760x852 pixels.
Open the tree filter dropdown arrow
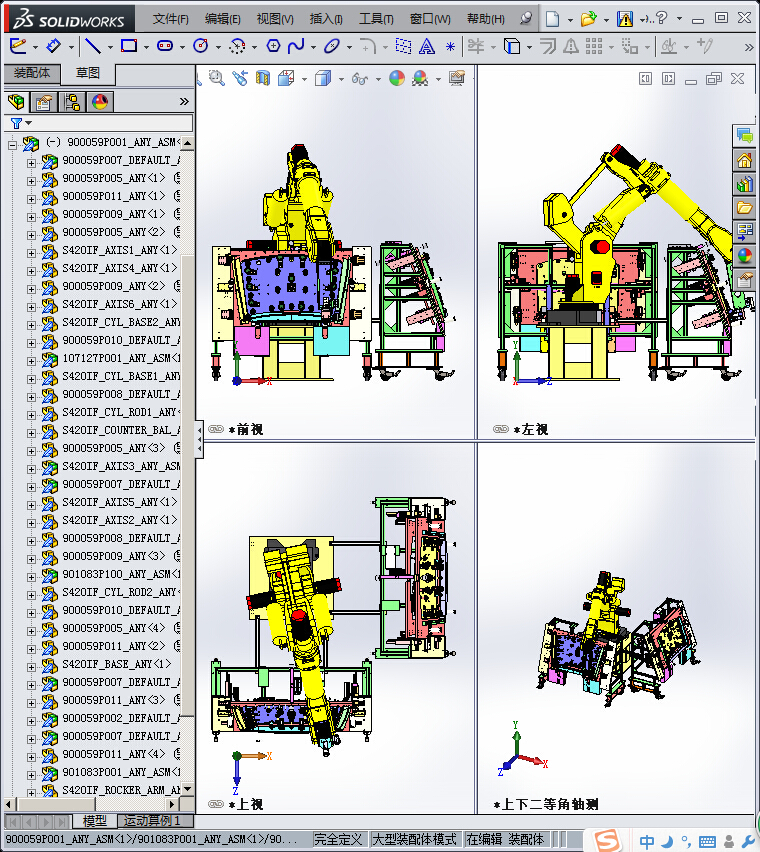tap(29, 123)
